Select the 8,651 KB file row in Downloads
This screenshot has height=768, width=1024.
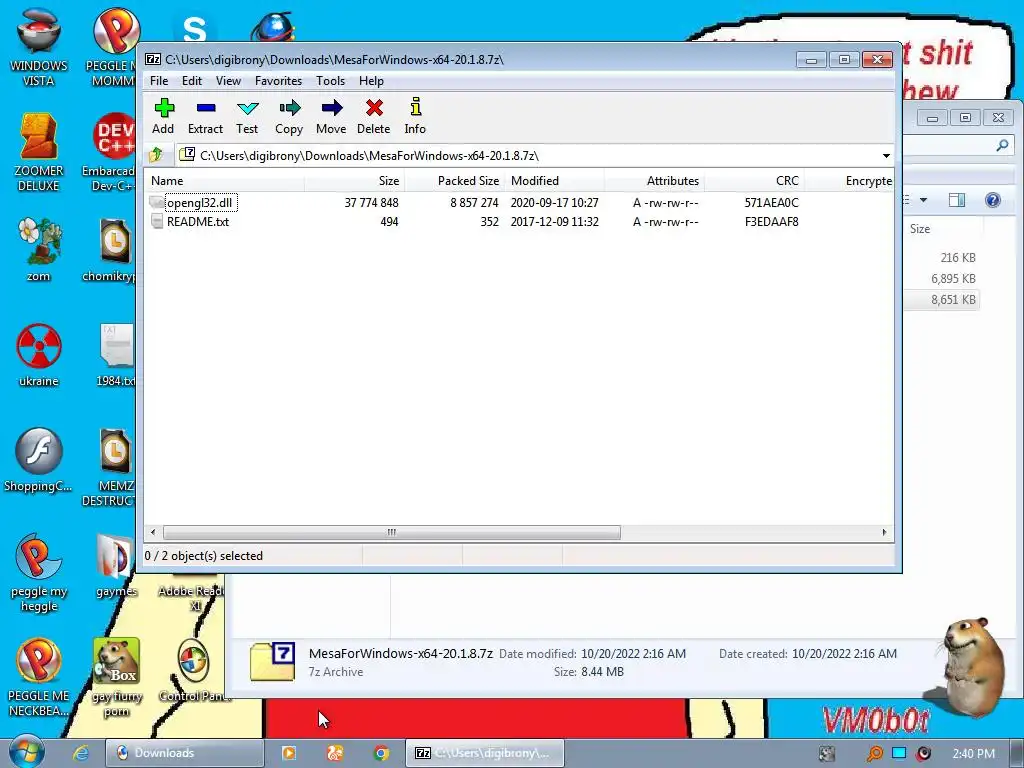[942, 300]
